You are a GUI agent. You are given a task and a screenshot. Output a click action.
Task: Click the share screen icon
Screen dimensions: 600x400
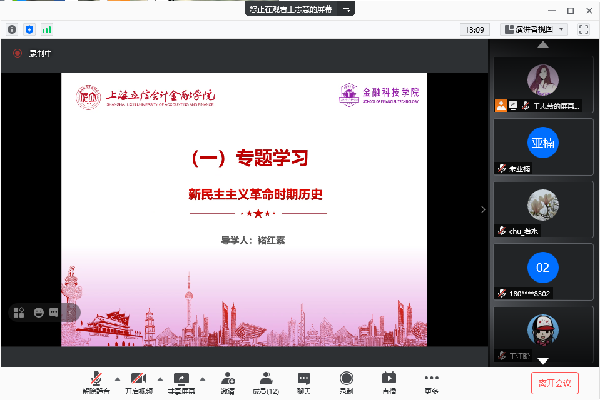click(181, 381)
